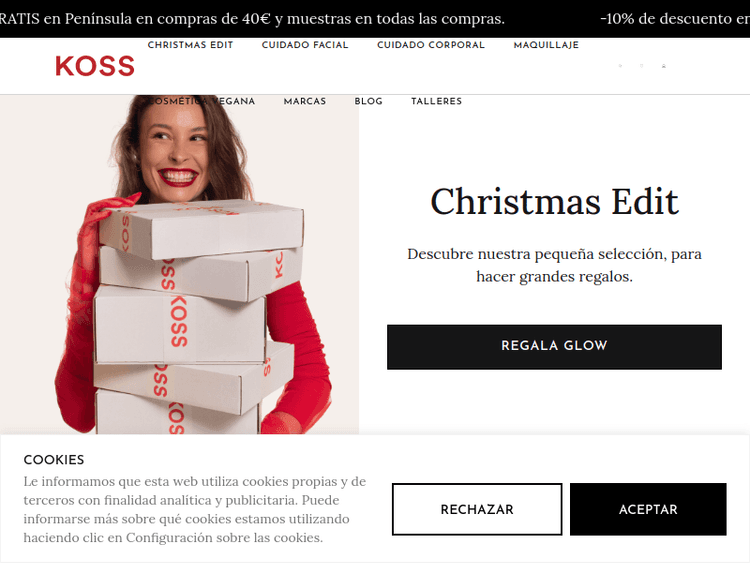
Task: Open the Marcas menu item
Action: 305,101
